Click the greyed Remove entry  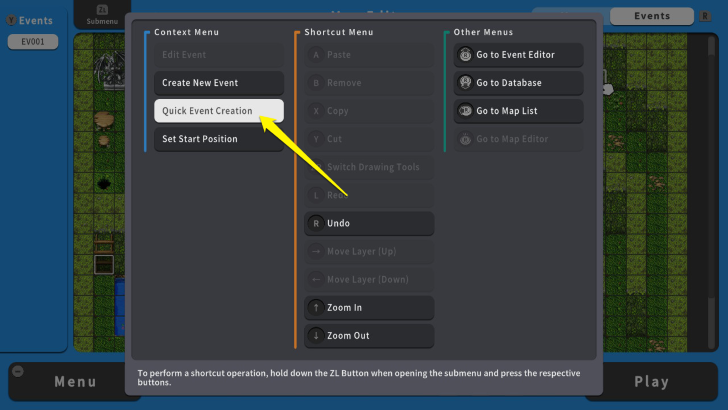tap(369, 83)
